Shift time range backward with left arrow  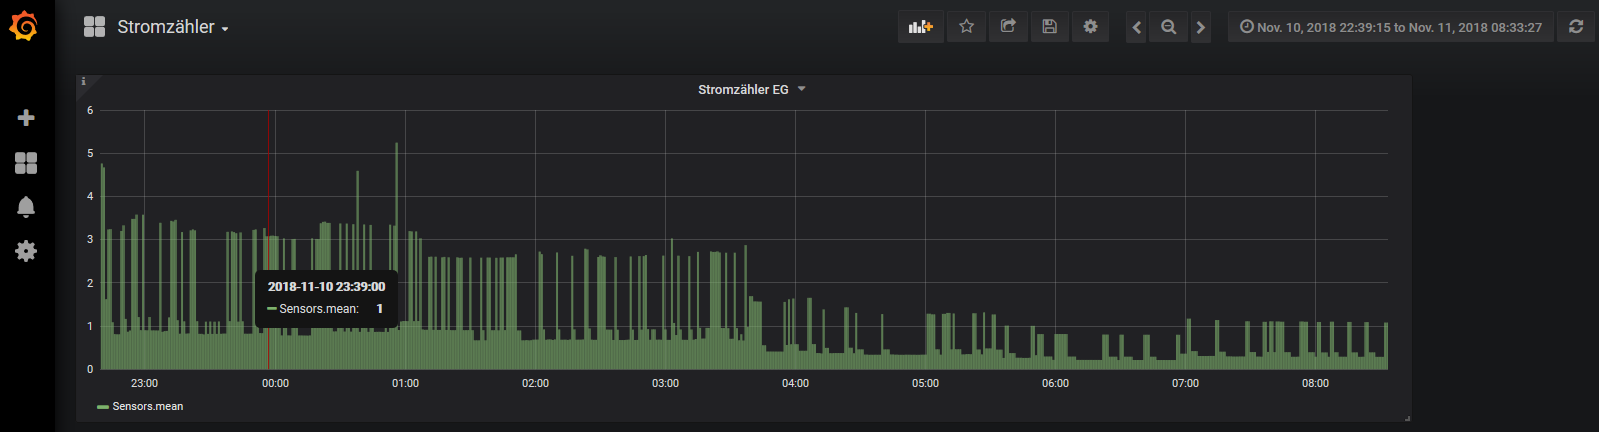1136,27
